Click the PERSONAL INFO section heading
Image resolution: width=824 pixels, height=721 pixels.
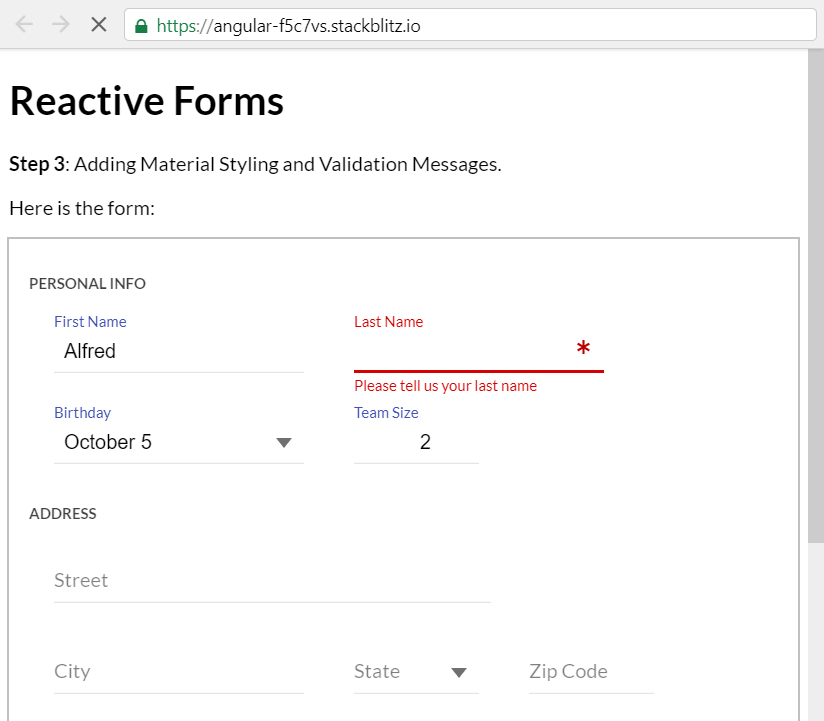pos(87,284)
